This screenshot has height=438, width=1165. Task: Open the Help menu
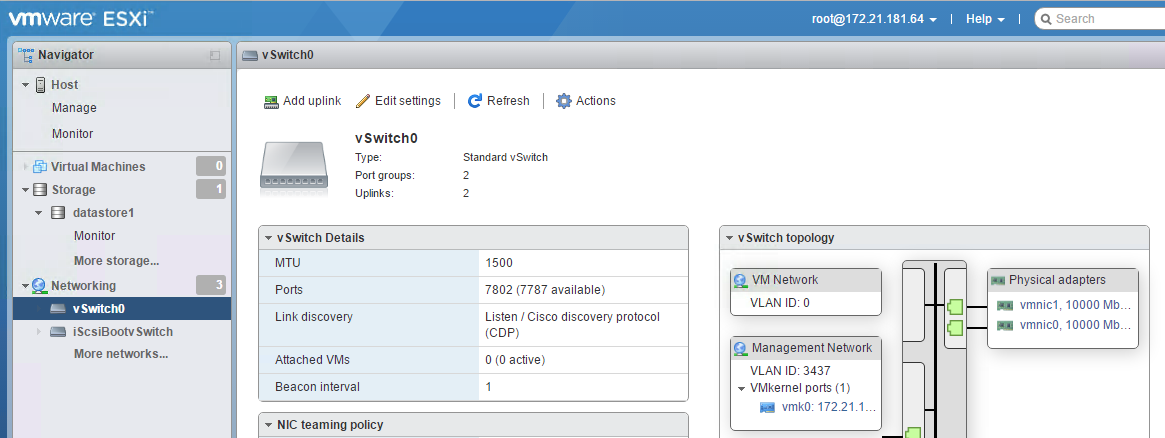pyautogui.click(x=985, y=19)
